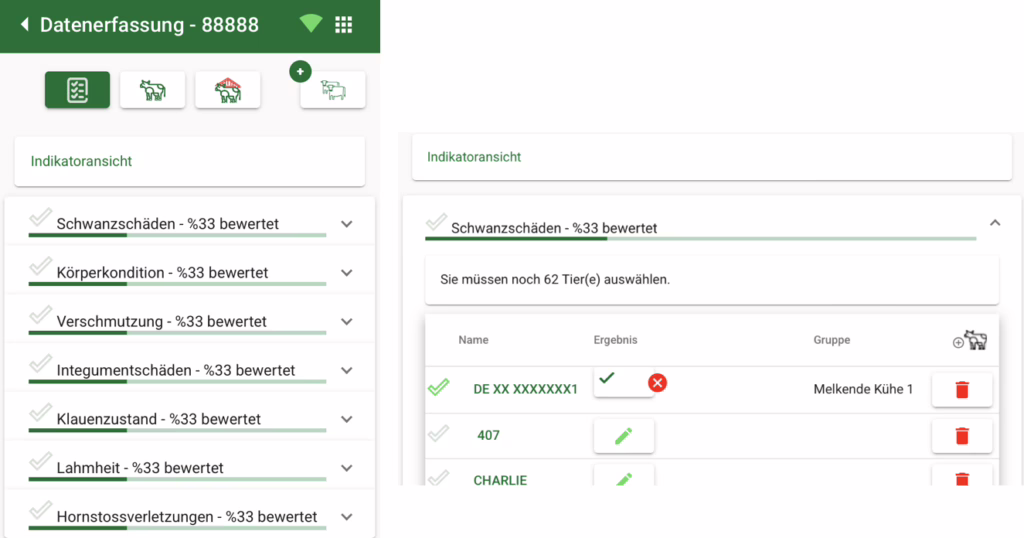
Task: Edit result for animal 407
Action: 623,436
